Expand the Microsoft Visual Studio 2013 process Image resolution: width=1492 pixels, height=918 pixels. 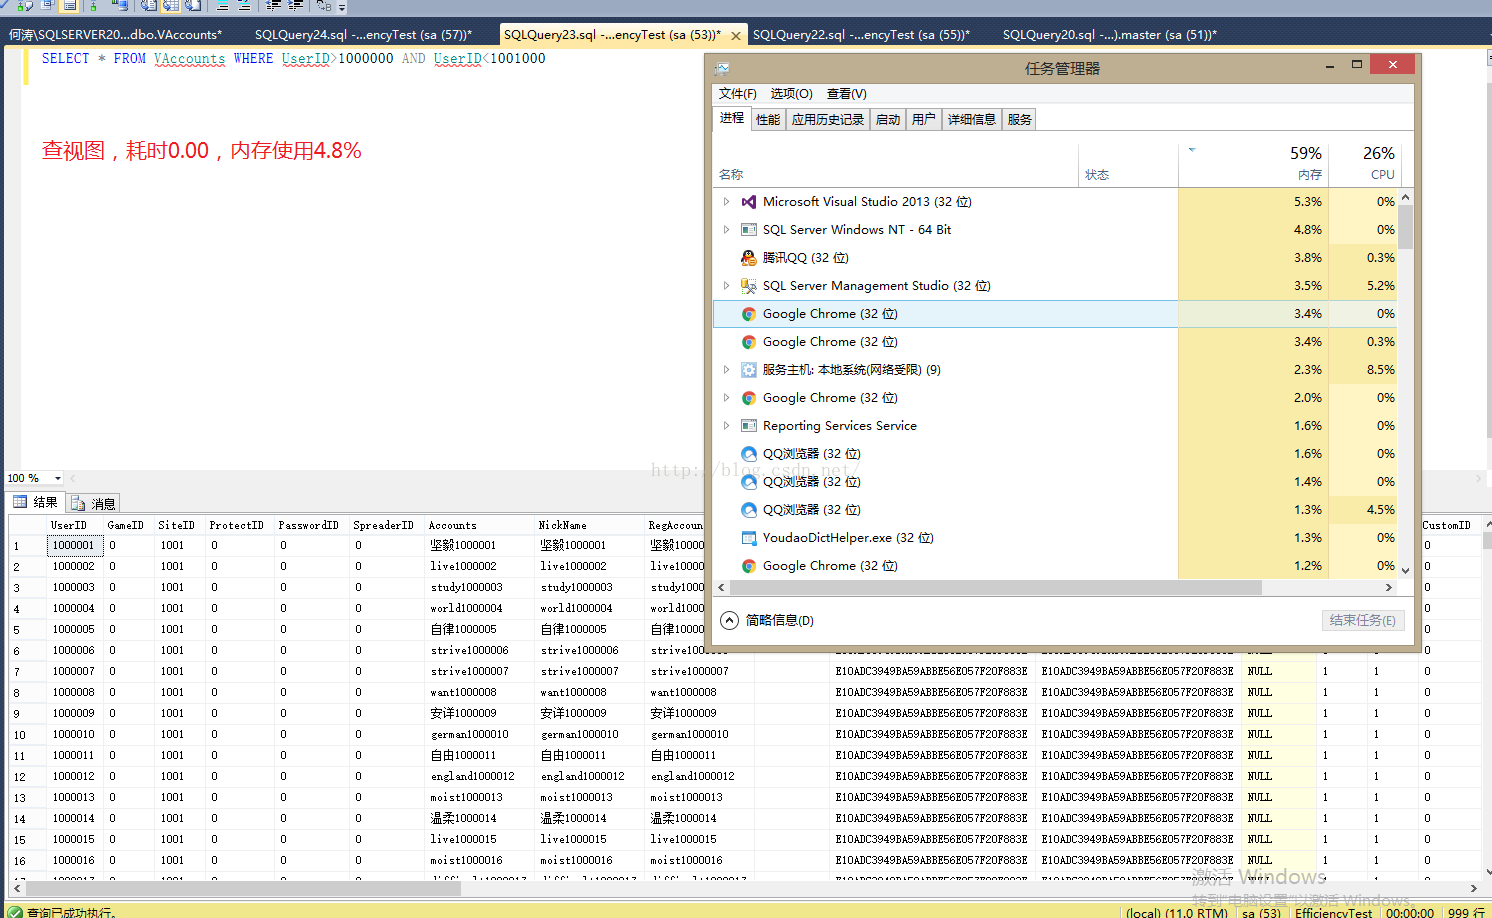(726, 202)
